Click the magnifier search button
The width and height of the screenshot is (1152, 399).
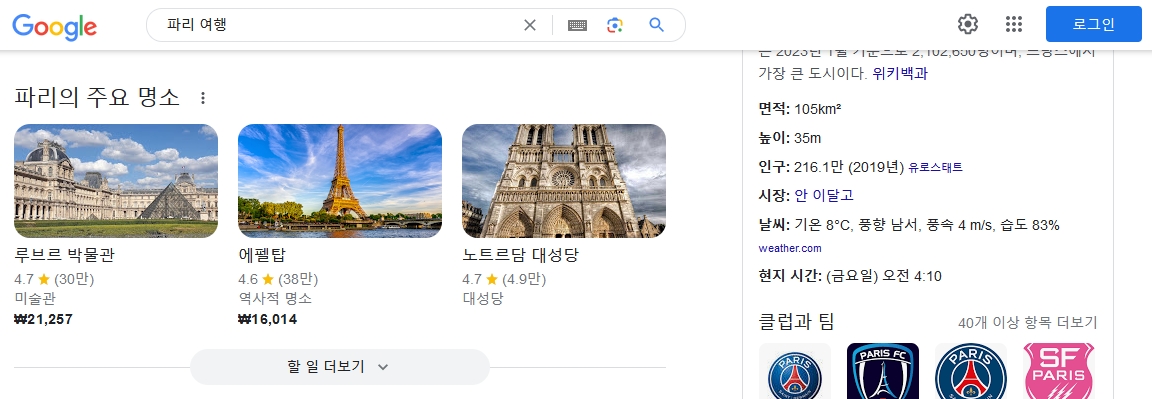[x=657, y=25]
